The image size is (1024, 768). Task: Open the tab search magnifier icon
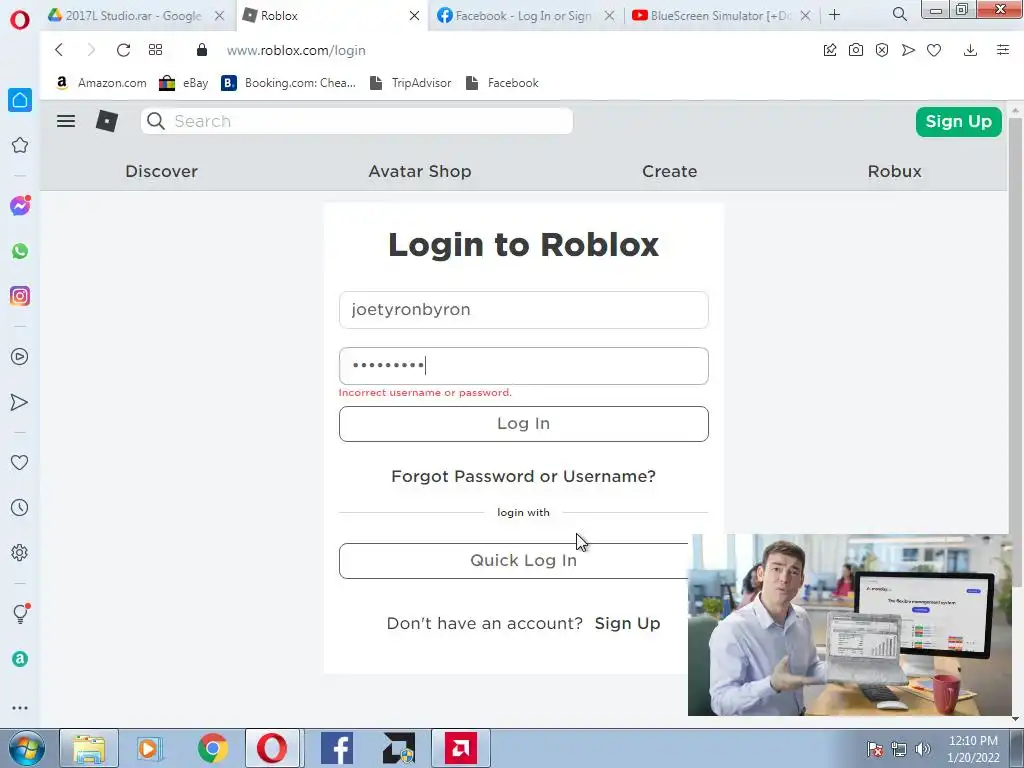click(x=900, y=14)
